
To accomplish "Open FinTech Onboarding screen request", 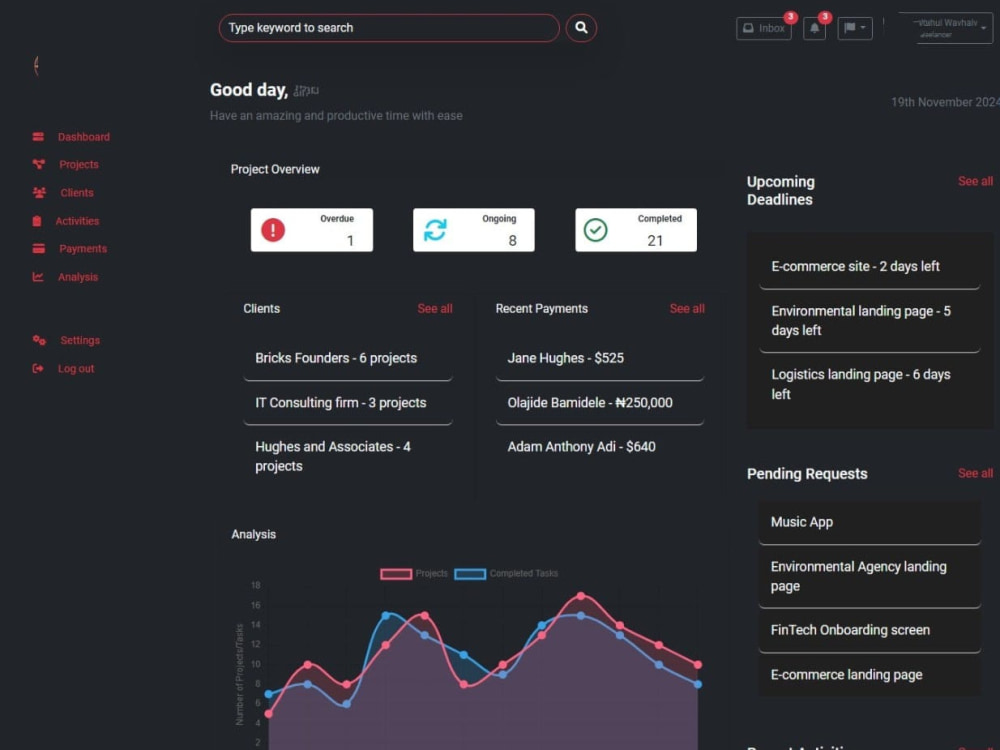I will 870,631.
